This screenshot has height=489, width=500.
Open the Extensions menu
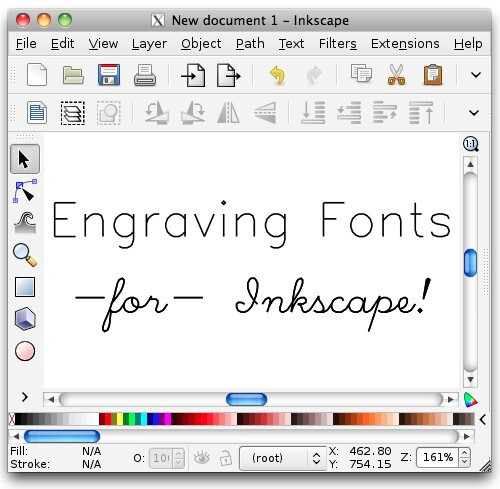405,44
